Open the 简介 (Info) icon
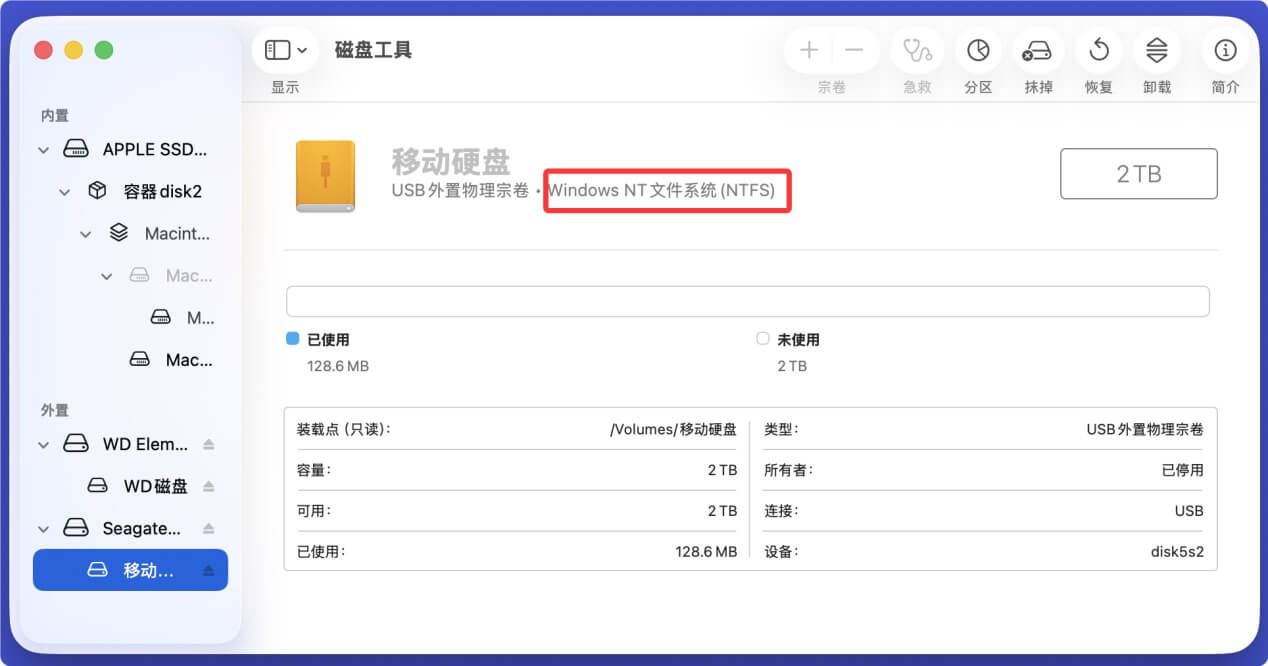The width and height of the screenshot is (1268, 666). (x=1224, y=50)
